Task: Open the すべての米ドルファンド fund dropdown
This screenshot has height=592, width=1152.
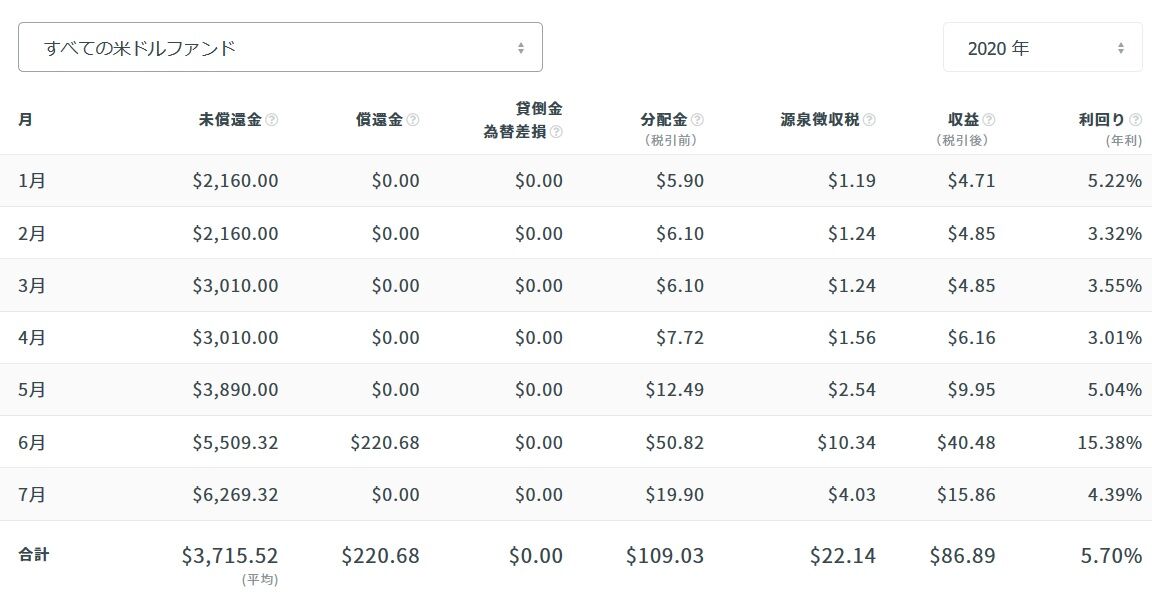Action: point(280,47)
